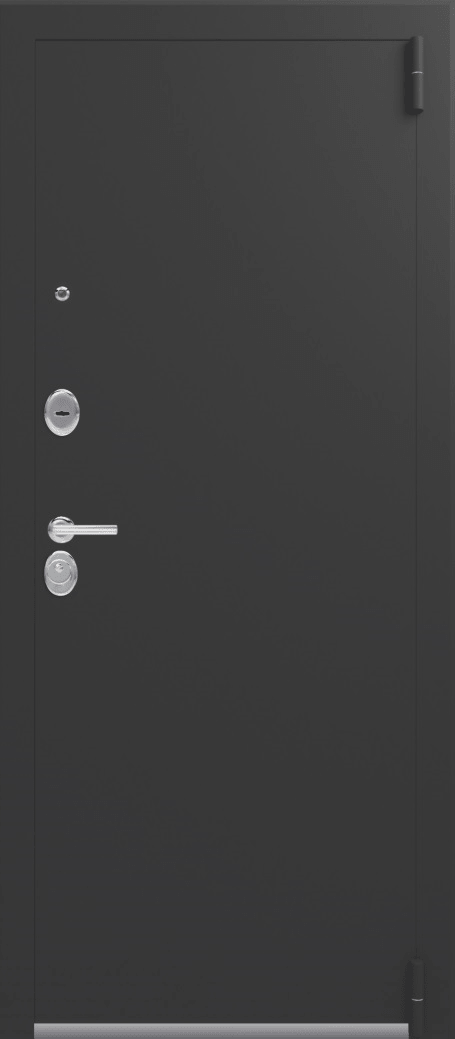Click the door panel beside top hinge

click(x=371, y=74)
